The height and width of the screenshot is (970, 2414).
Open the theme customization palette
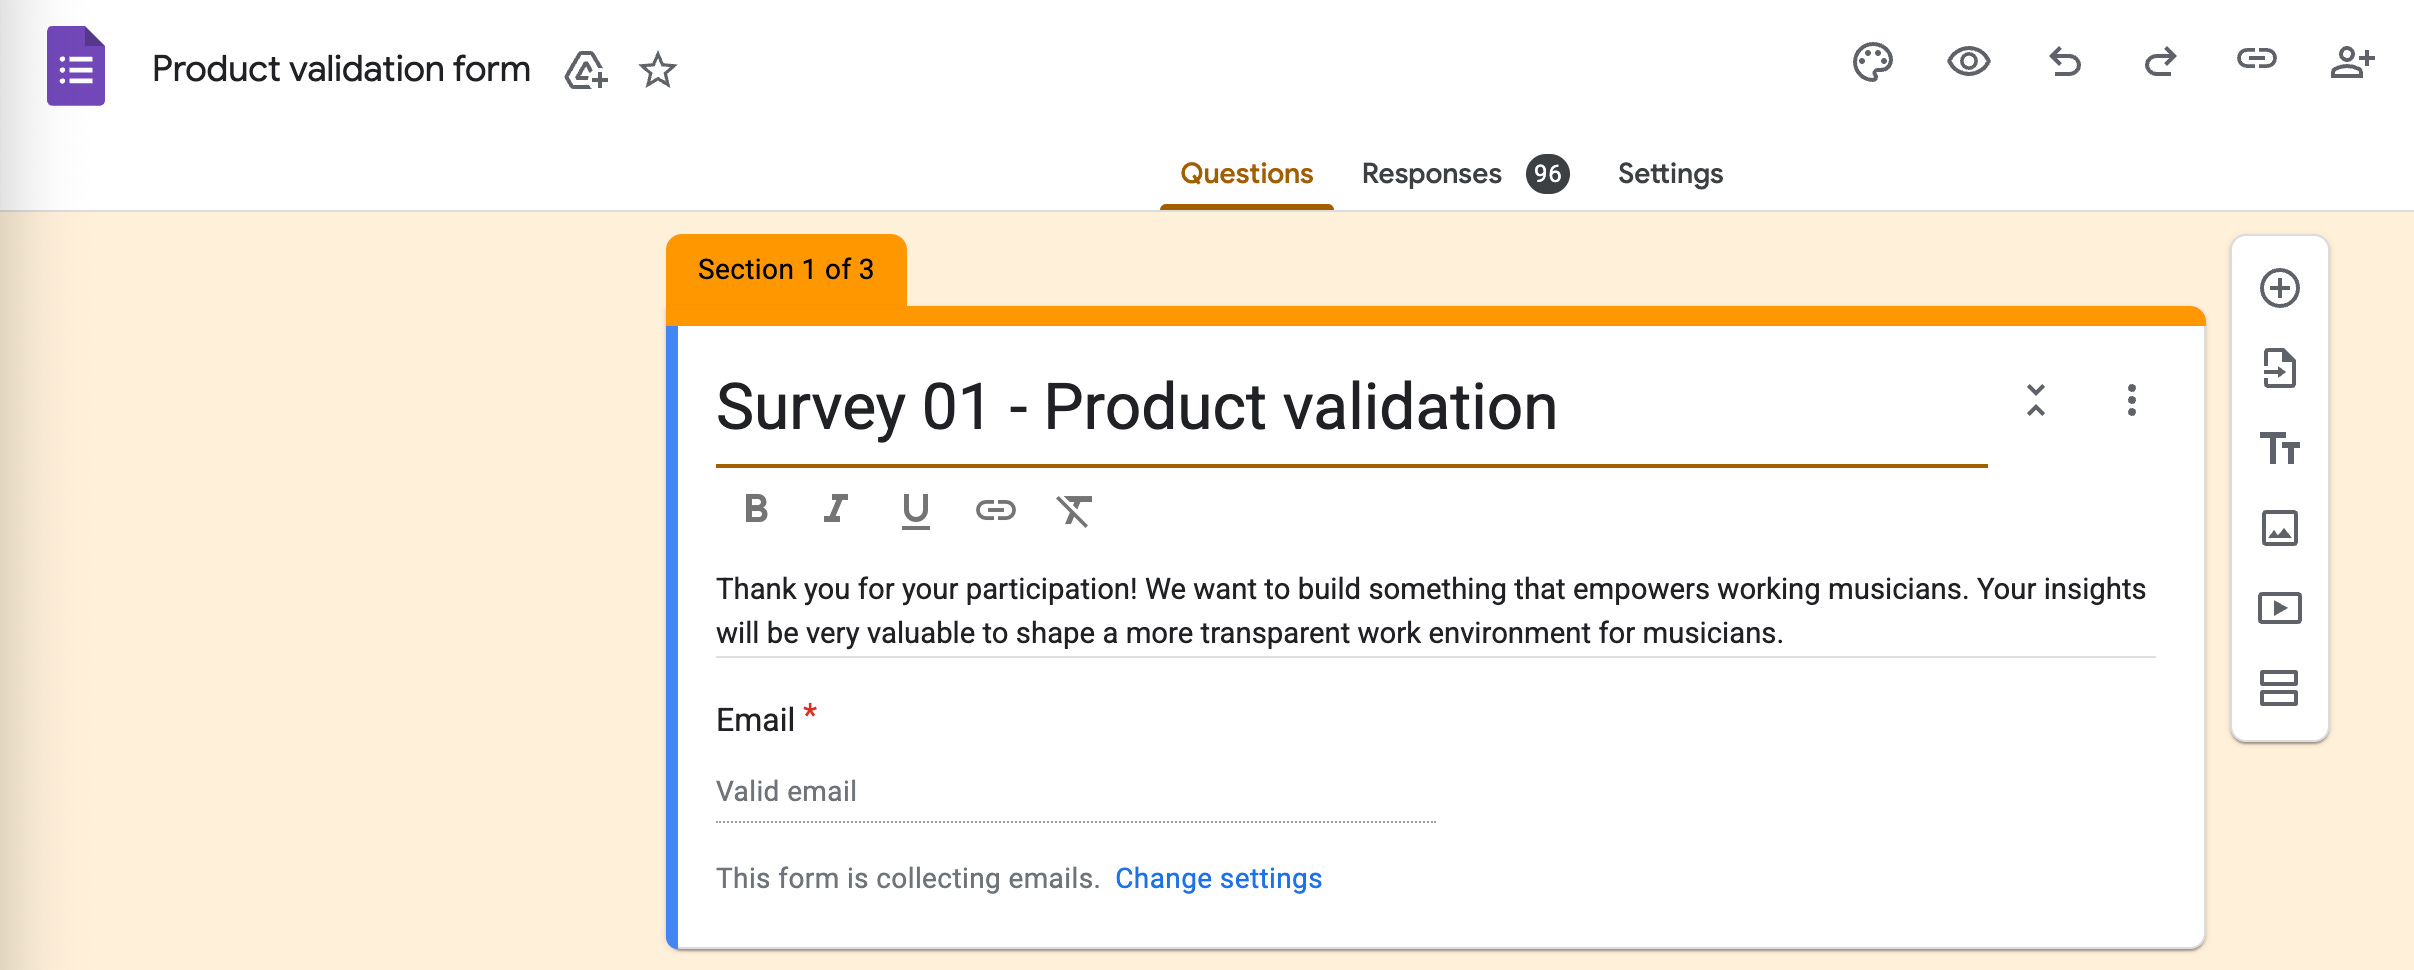(x=1872, y=62)
